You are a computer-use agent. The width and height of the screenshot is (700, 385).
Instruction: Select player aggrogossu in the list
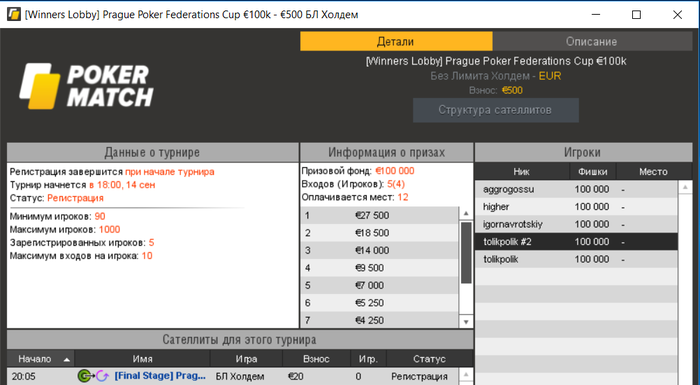tap(576, 189)
